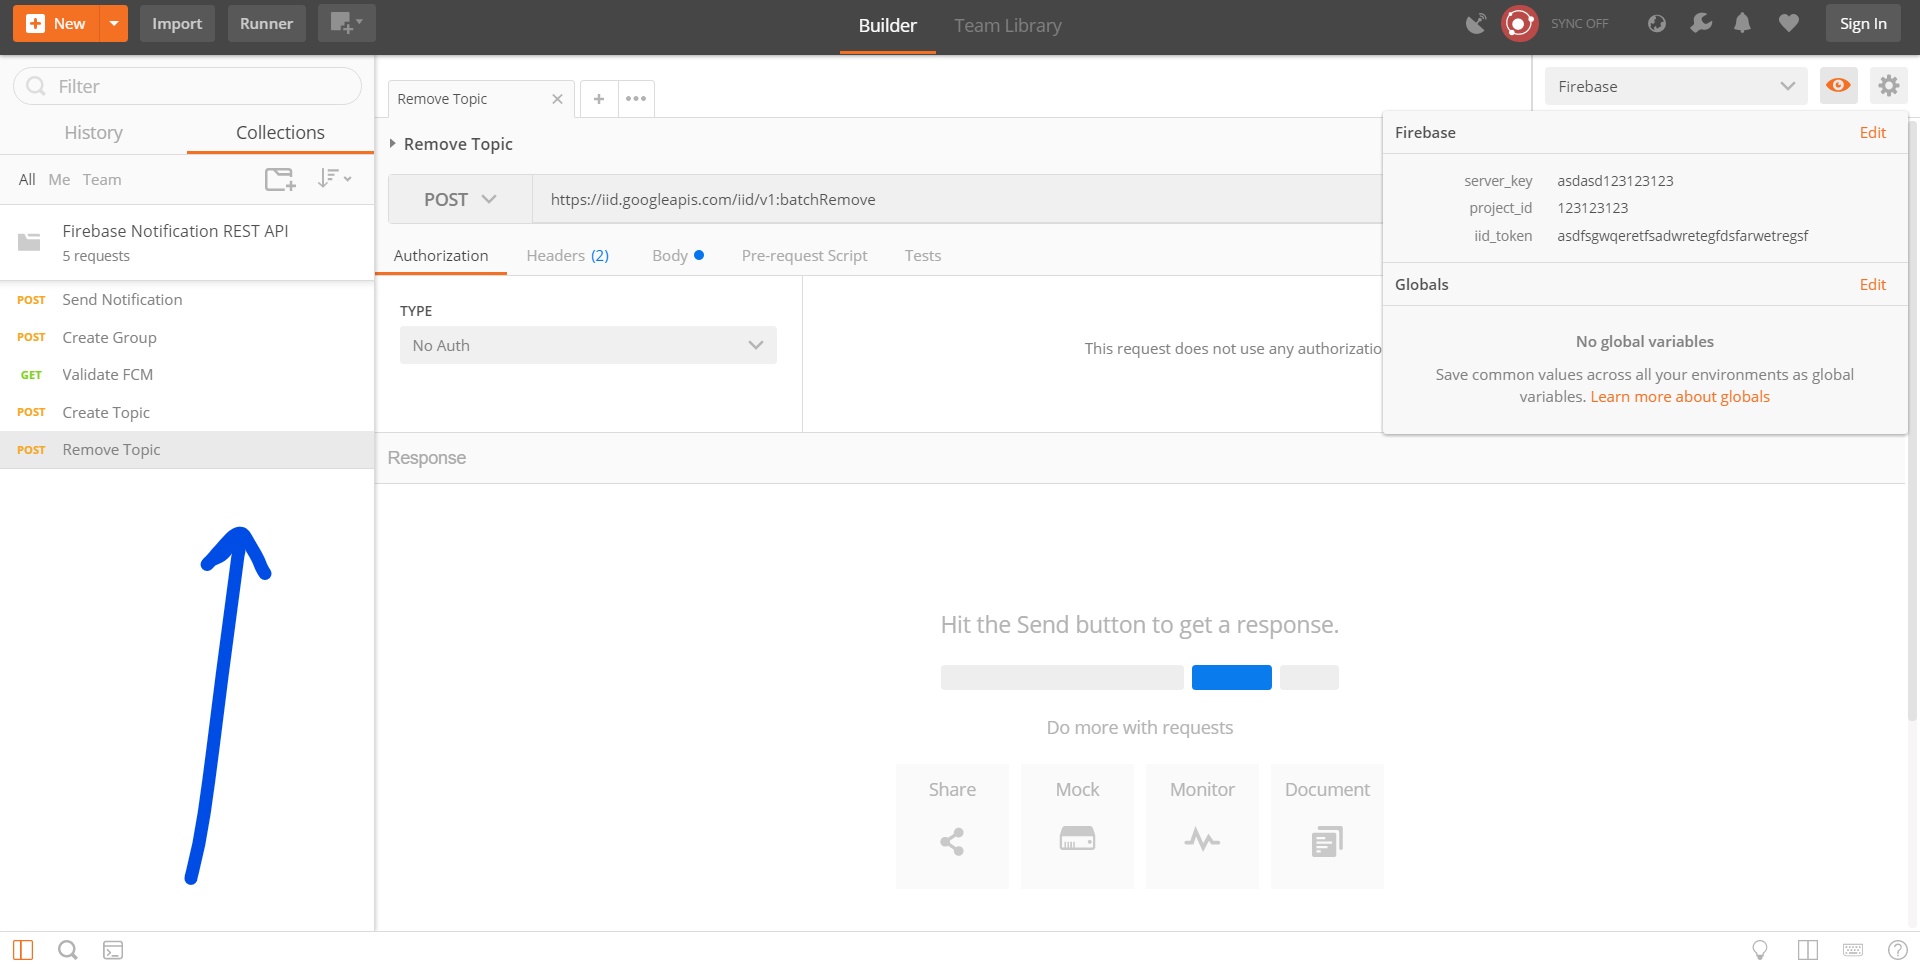Open the Create Topic request
This screenshot has height=964, width=1920.
tap(187, 412)
